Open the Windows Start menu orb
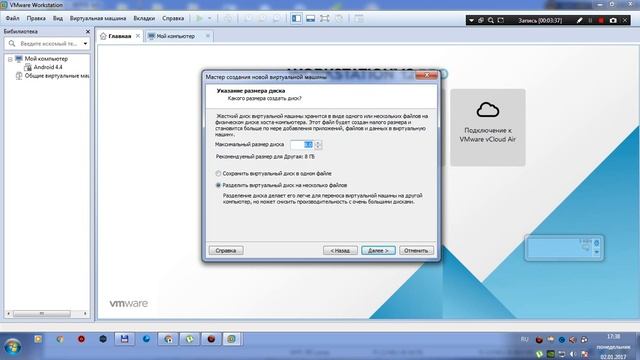Viewport: 640px width, 360px height. [x=13, y=347]
